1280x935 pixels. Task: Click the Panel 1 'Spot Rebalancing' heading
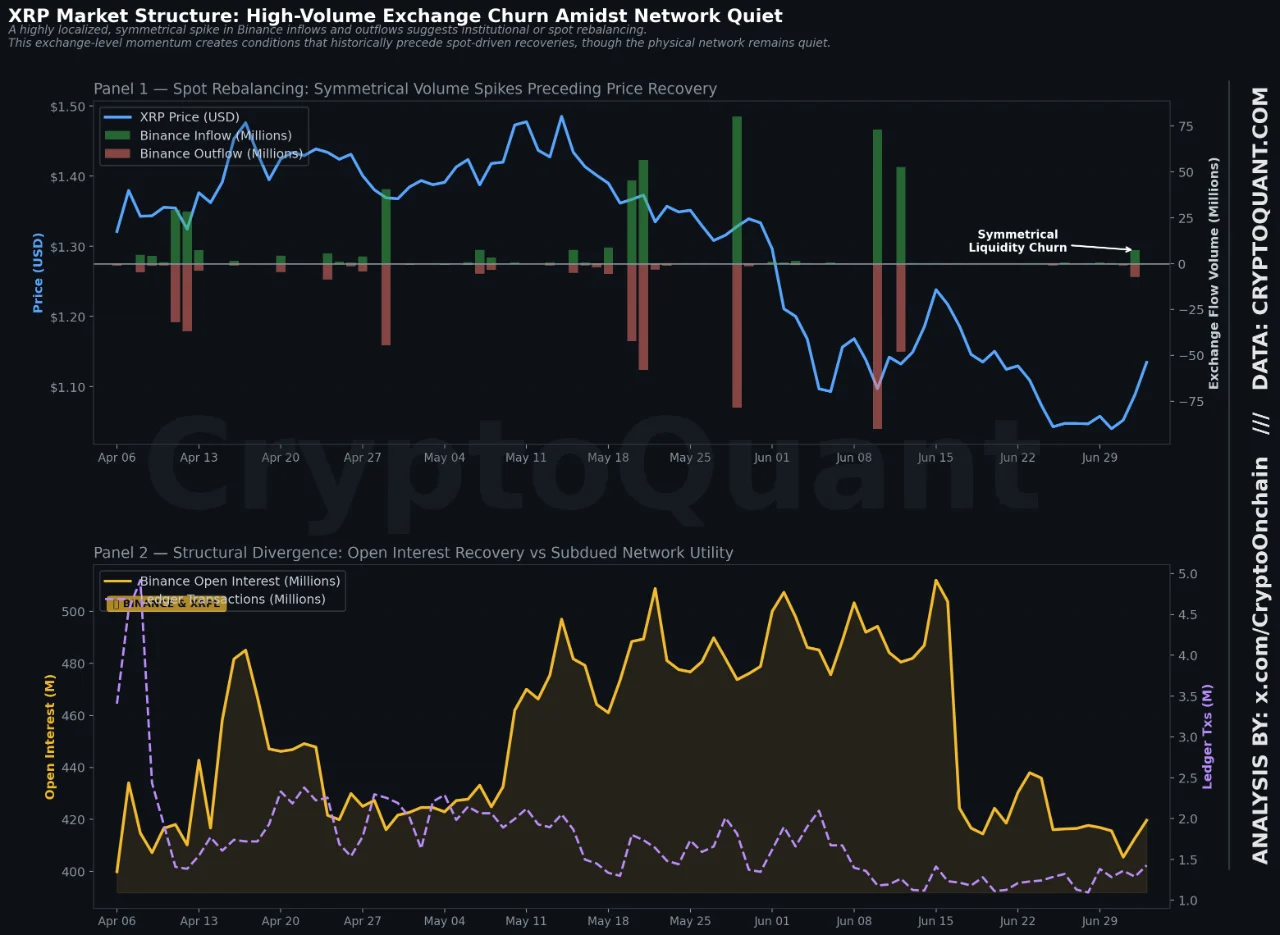pos(405,89)
